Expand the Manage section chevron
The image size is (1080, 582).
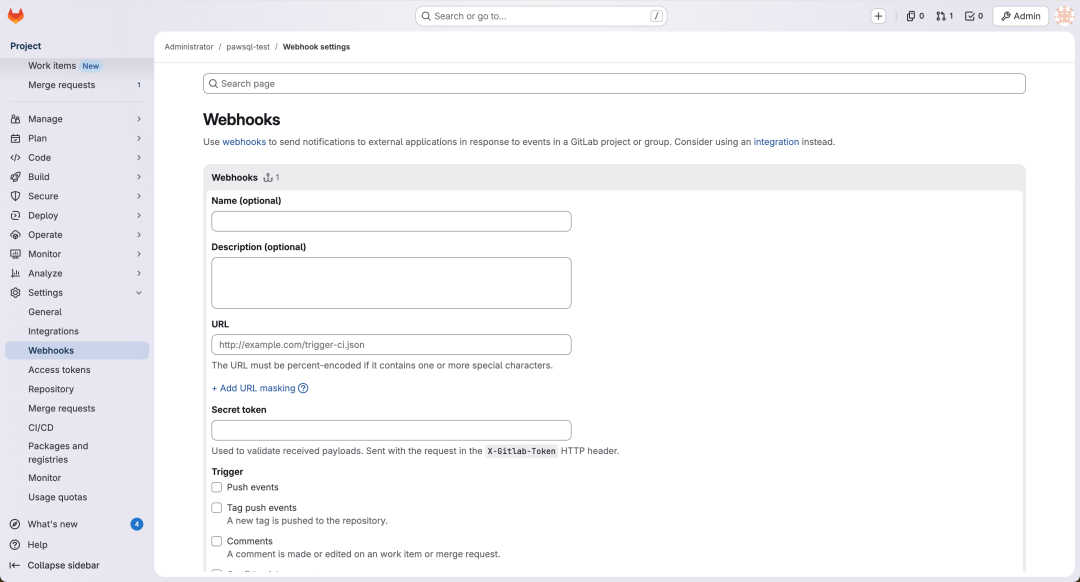pos(139,119)
